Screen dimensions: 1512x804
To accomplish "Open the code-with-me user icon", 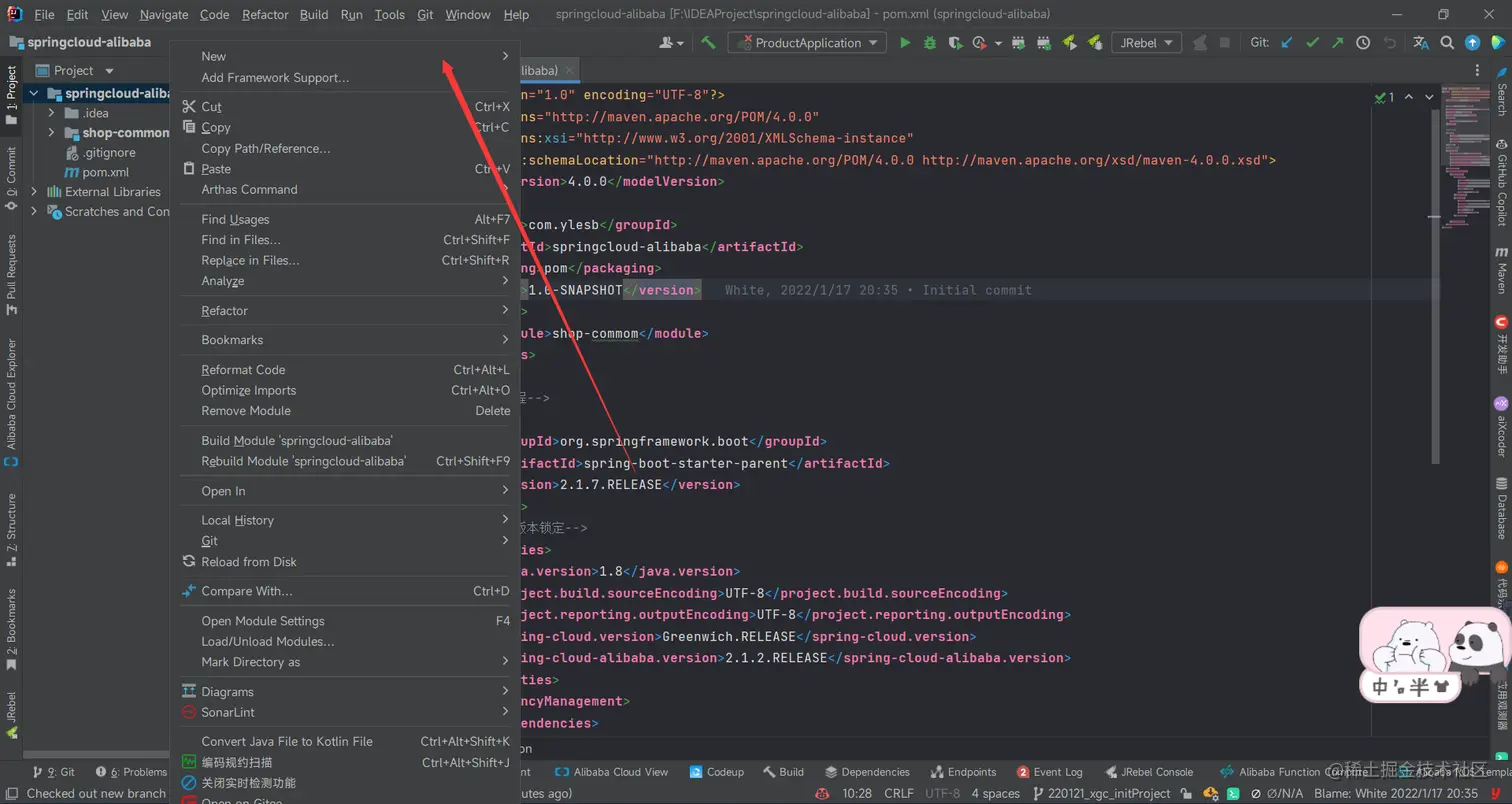I will [672, 43].
